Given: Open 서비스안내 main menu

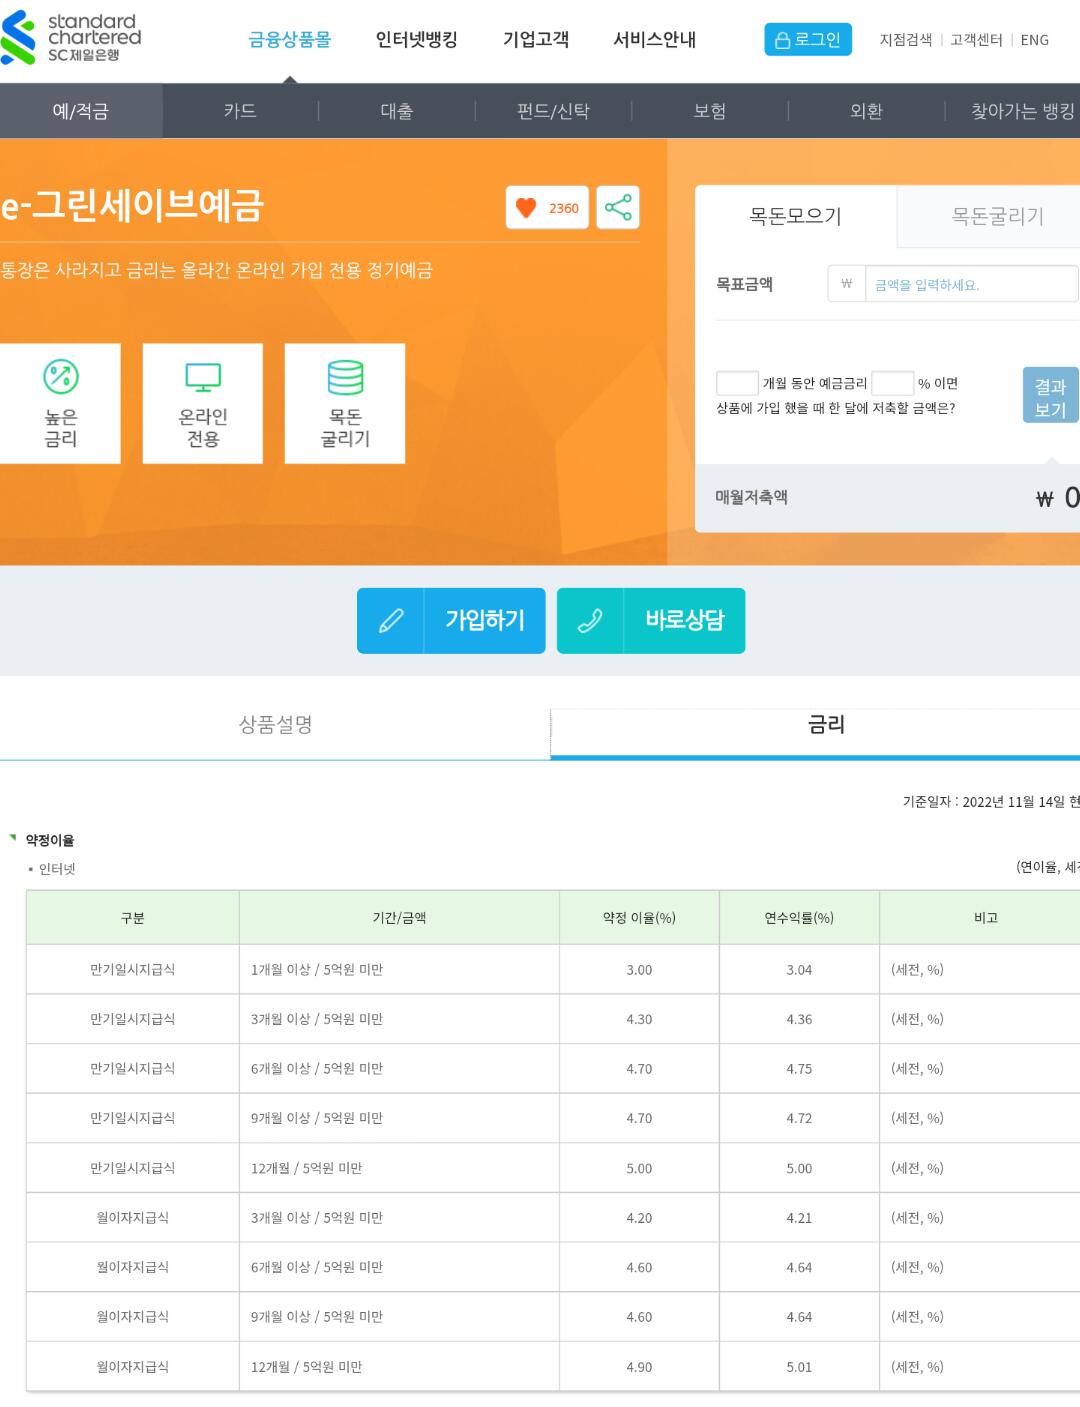Looking at the screenshot, I should point(655,40).
